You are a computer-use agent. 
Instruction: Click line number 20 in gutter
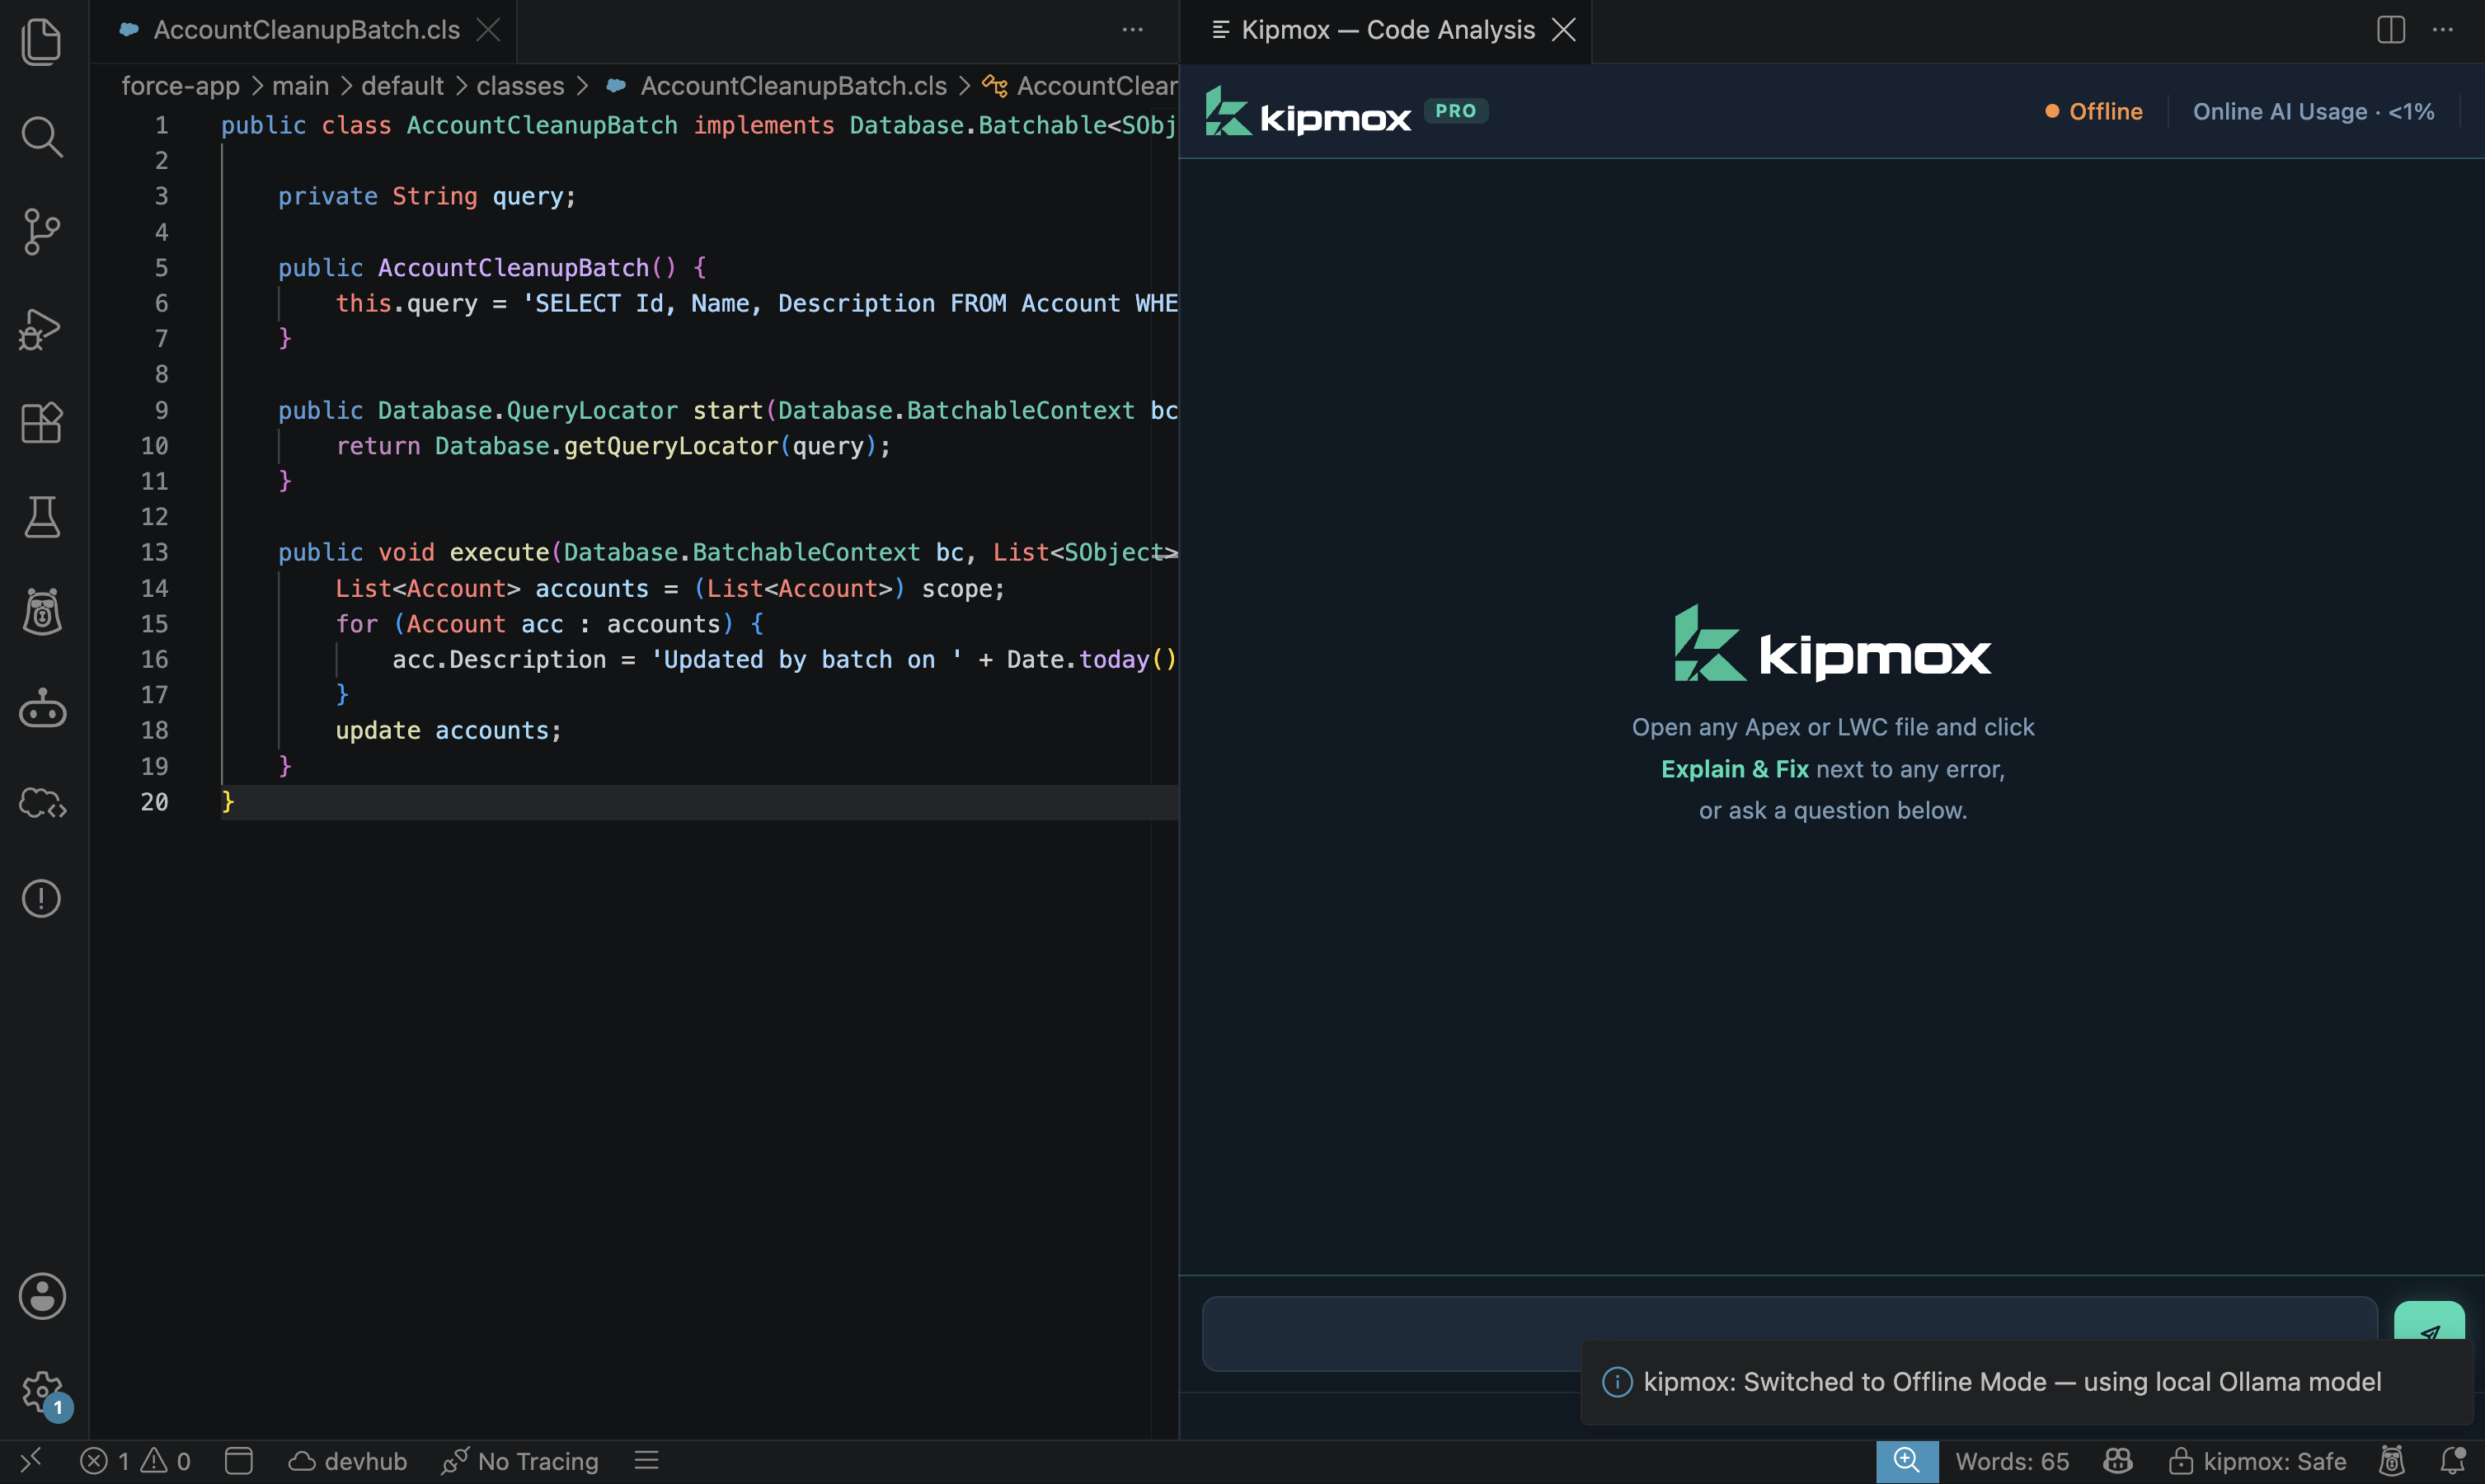(154, 802)
